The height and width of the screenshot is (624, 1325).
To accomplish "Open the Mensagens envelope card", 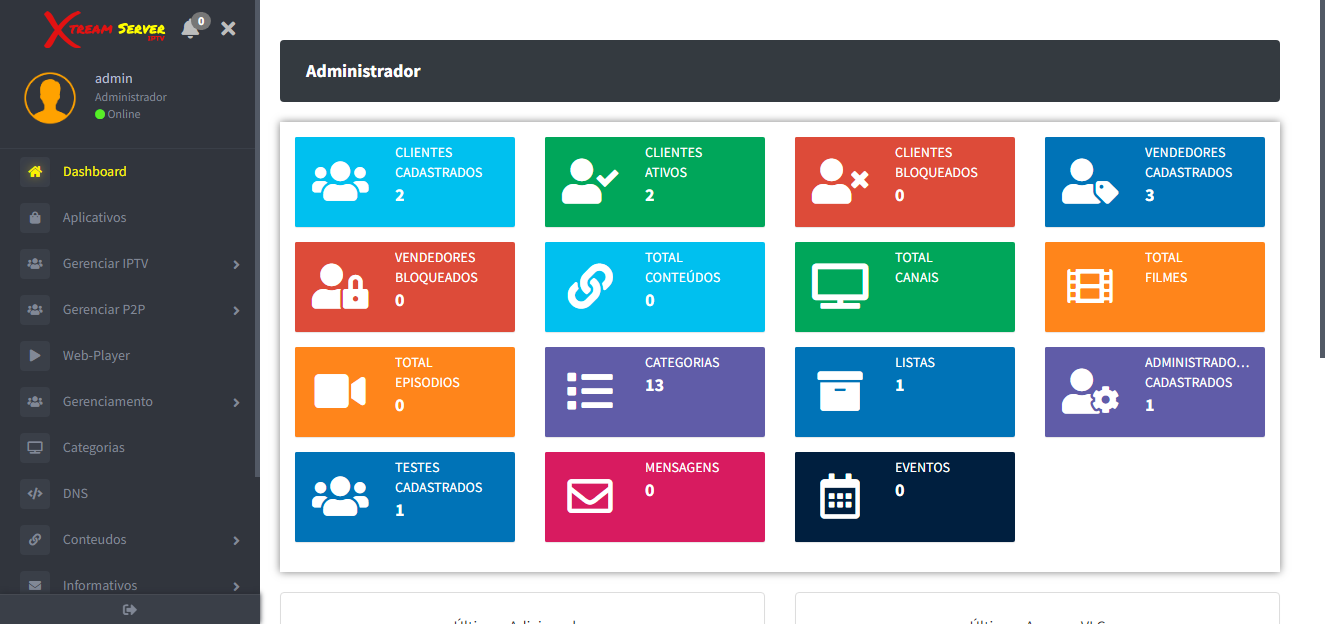I will (654, 497).
